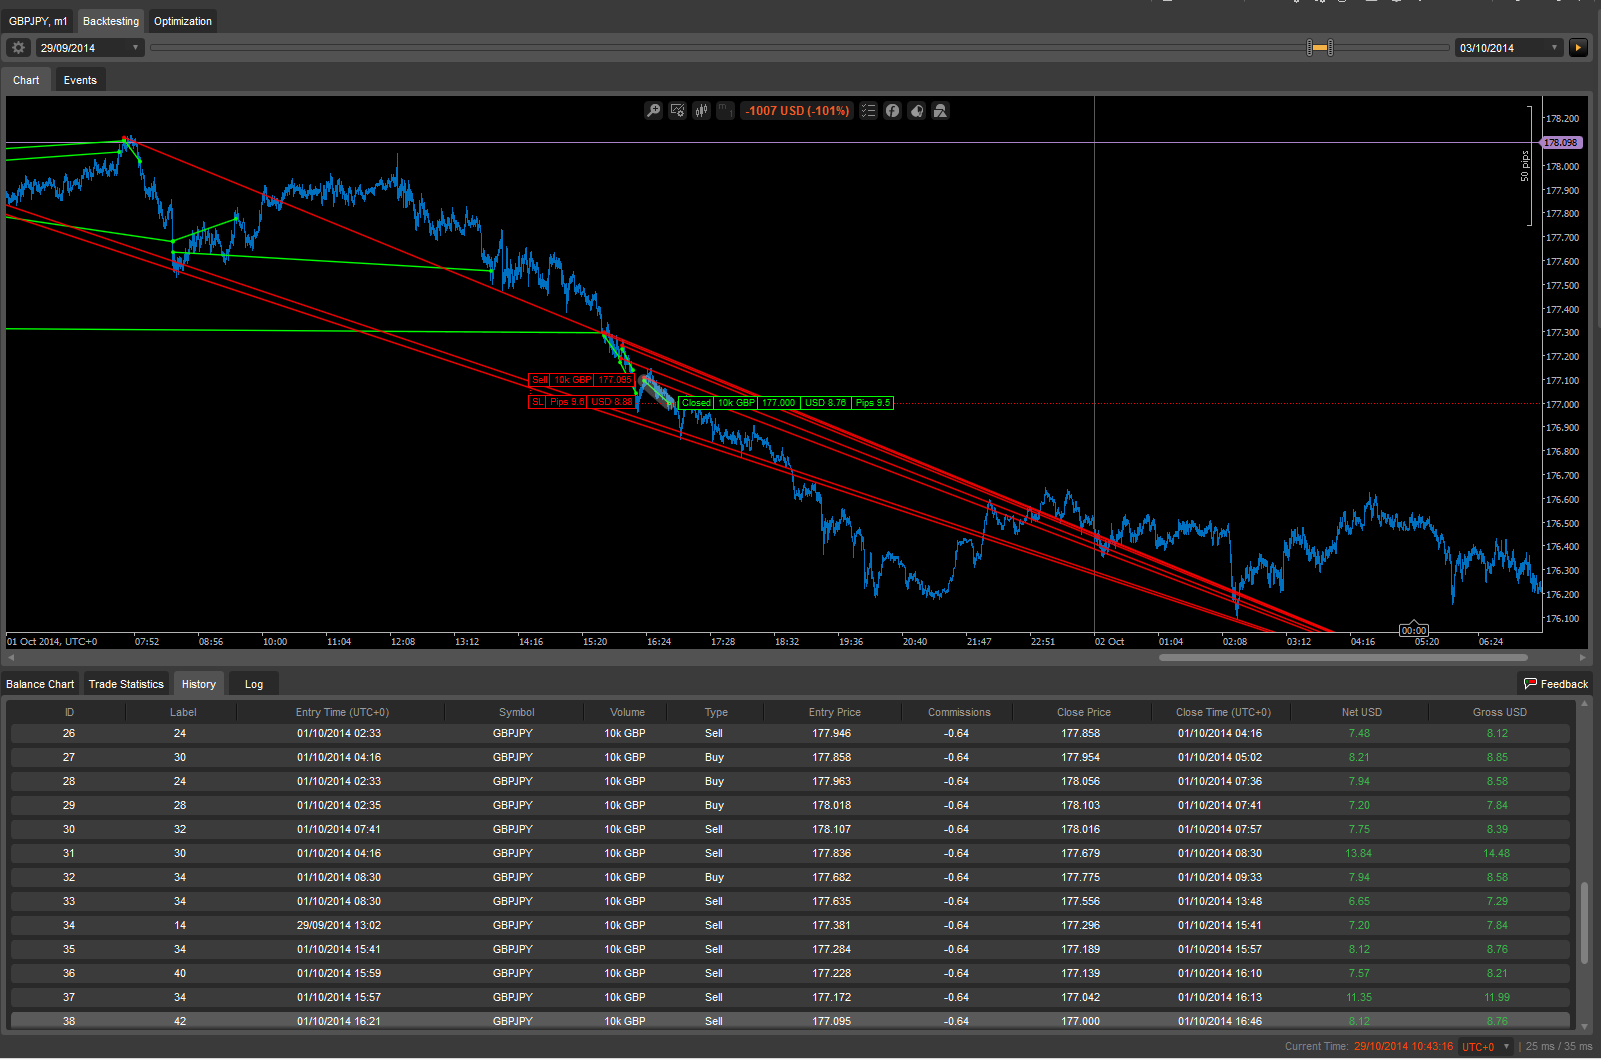Click the orange selected range on date slider
Viewport: 1601px width, 1060px height.
(x=1320, y=47)
